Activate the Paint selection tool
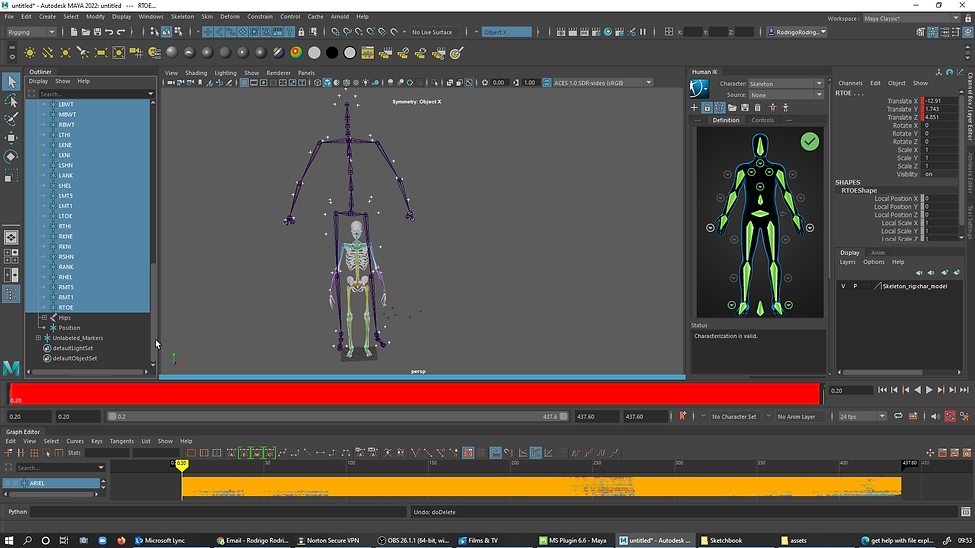Viewport: 975px width, 548px height. click(11, 119)
